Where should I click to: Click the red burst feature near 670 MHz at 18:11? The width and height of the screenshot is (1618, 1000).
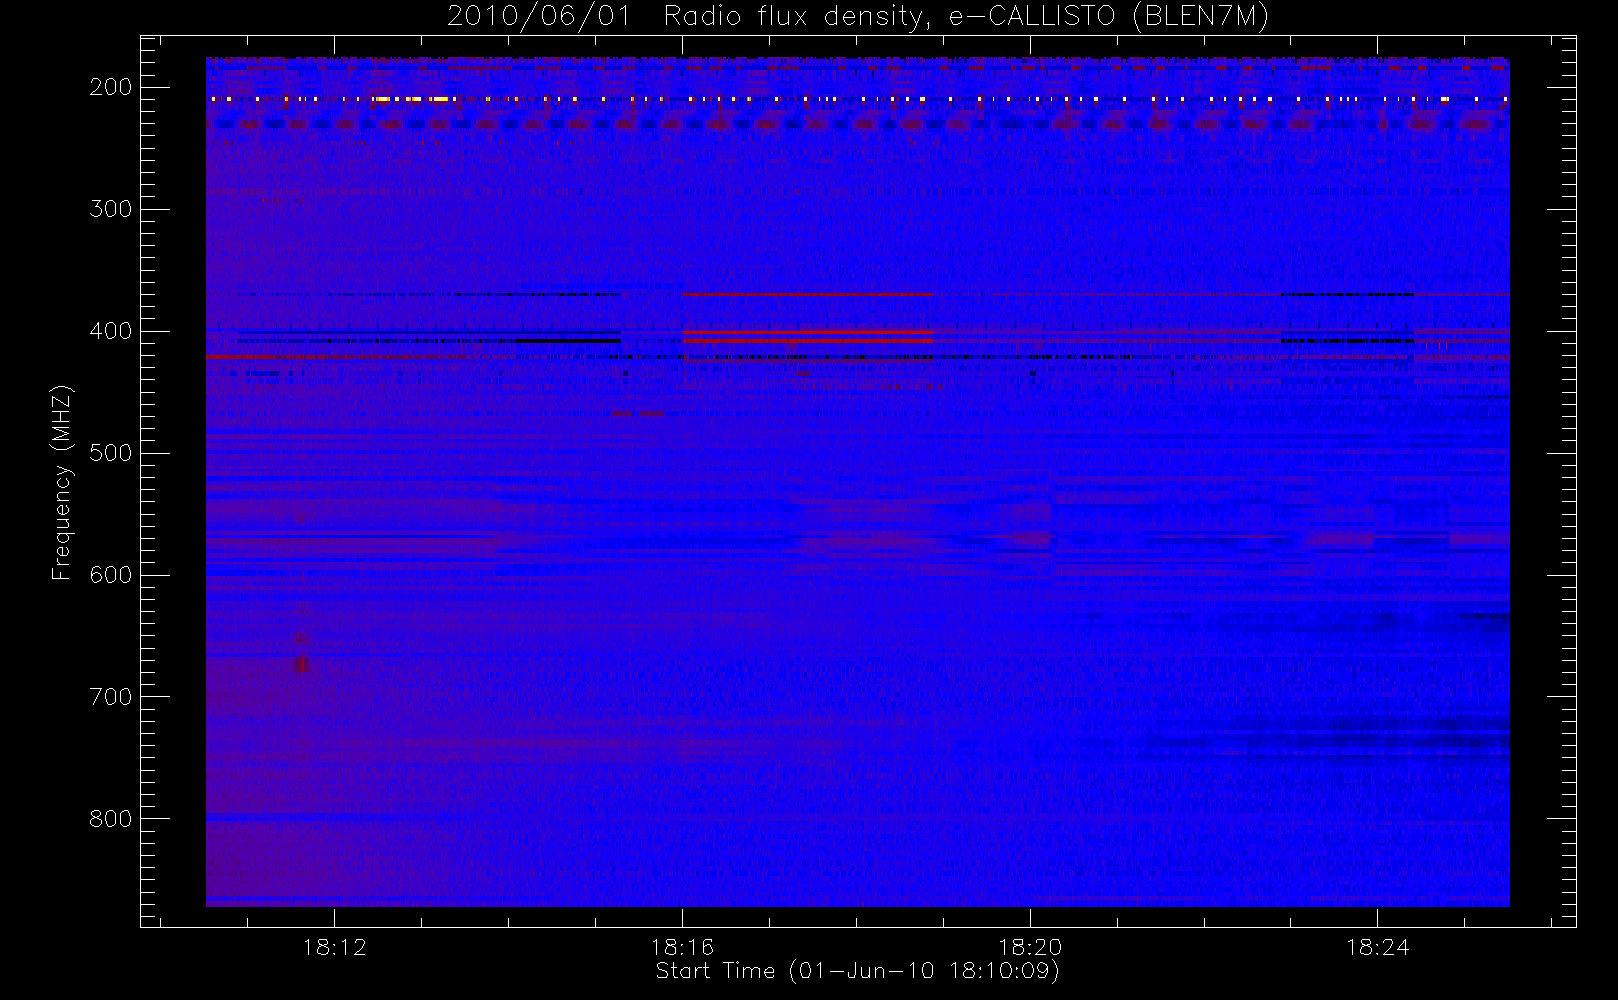[x=301, y=664]
